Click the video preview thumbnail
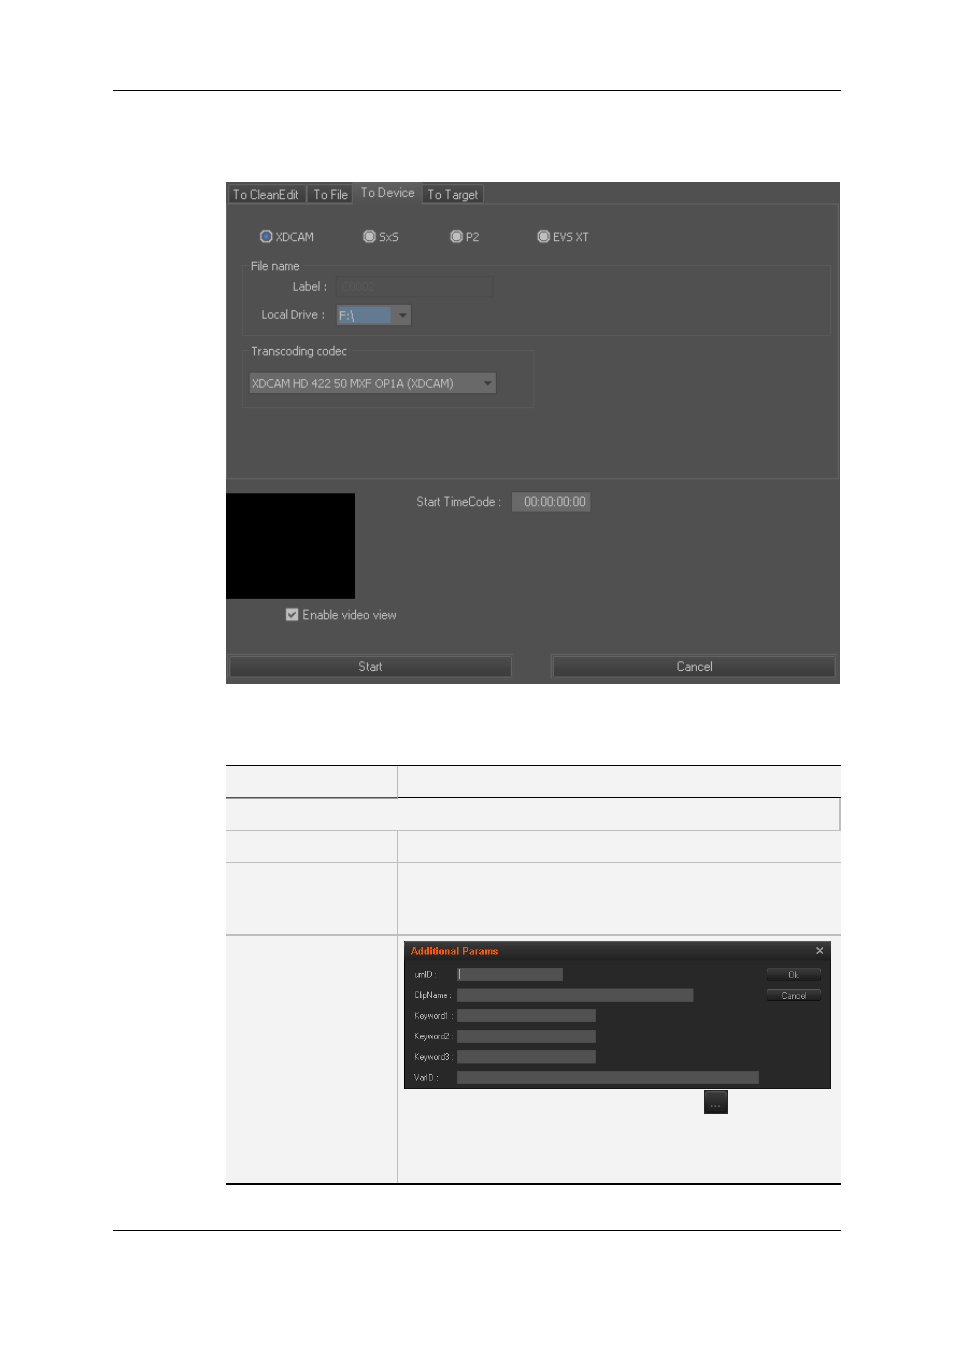The width and height of the screenshot is (954, 1349). click(x=290, y=546)
